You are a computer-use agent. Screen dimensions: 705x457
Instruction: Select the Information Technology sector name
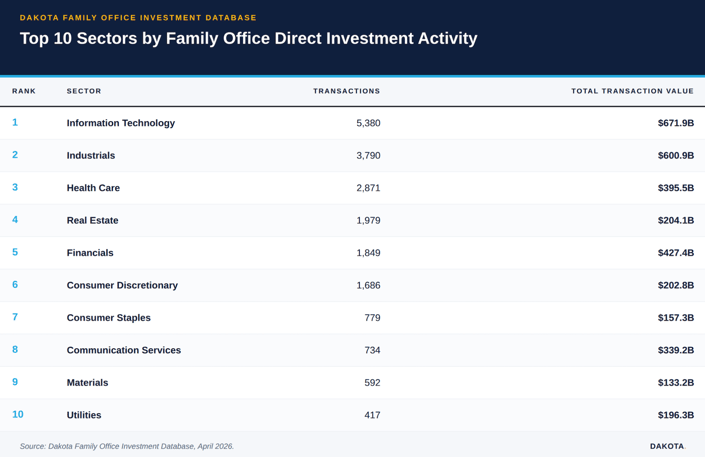120,123
